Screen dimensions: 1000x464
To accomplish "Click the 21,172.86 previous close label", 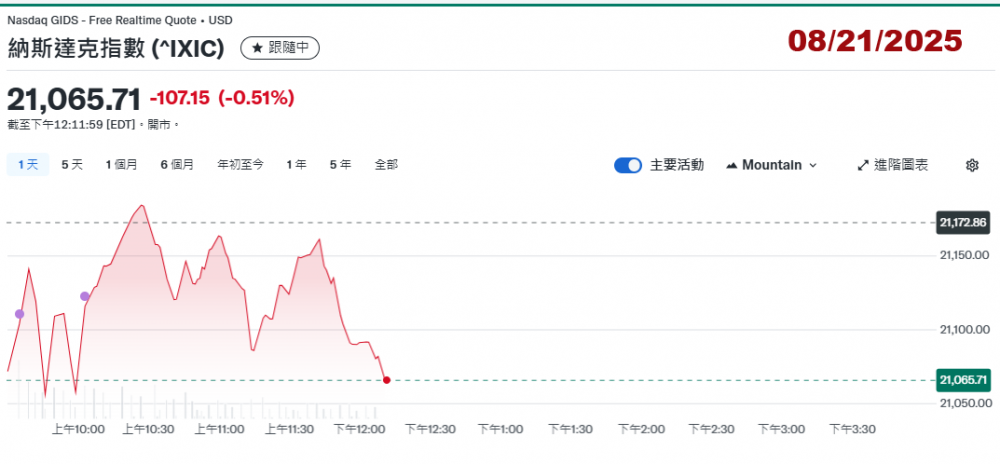I will (x=962, y=222).
